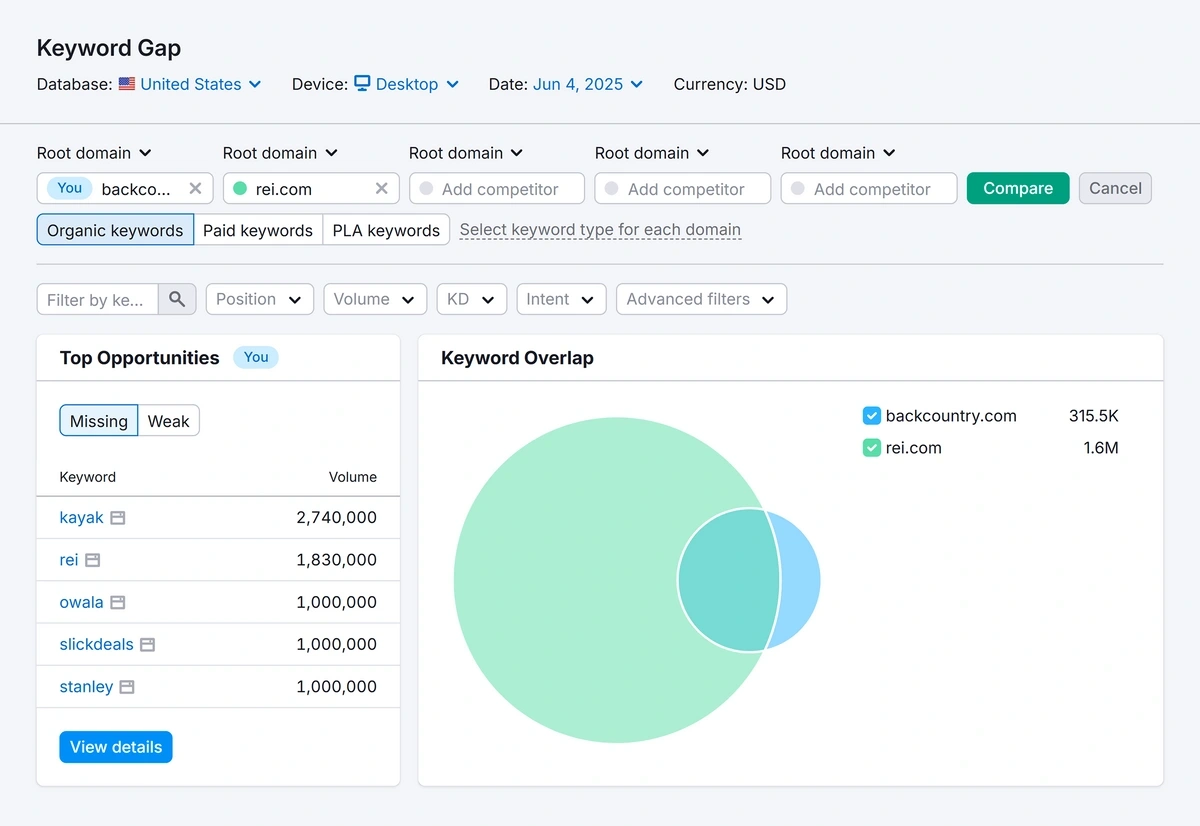Click the third Add competitor field
Viewport: 1200px width, 826px height.
(x=869, y=188)
